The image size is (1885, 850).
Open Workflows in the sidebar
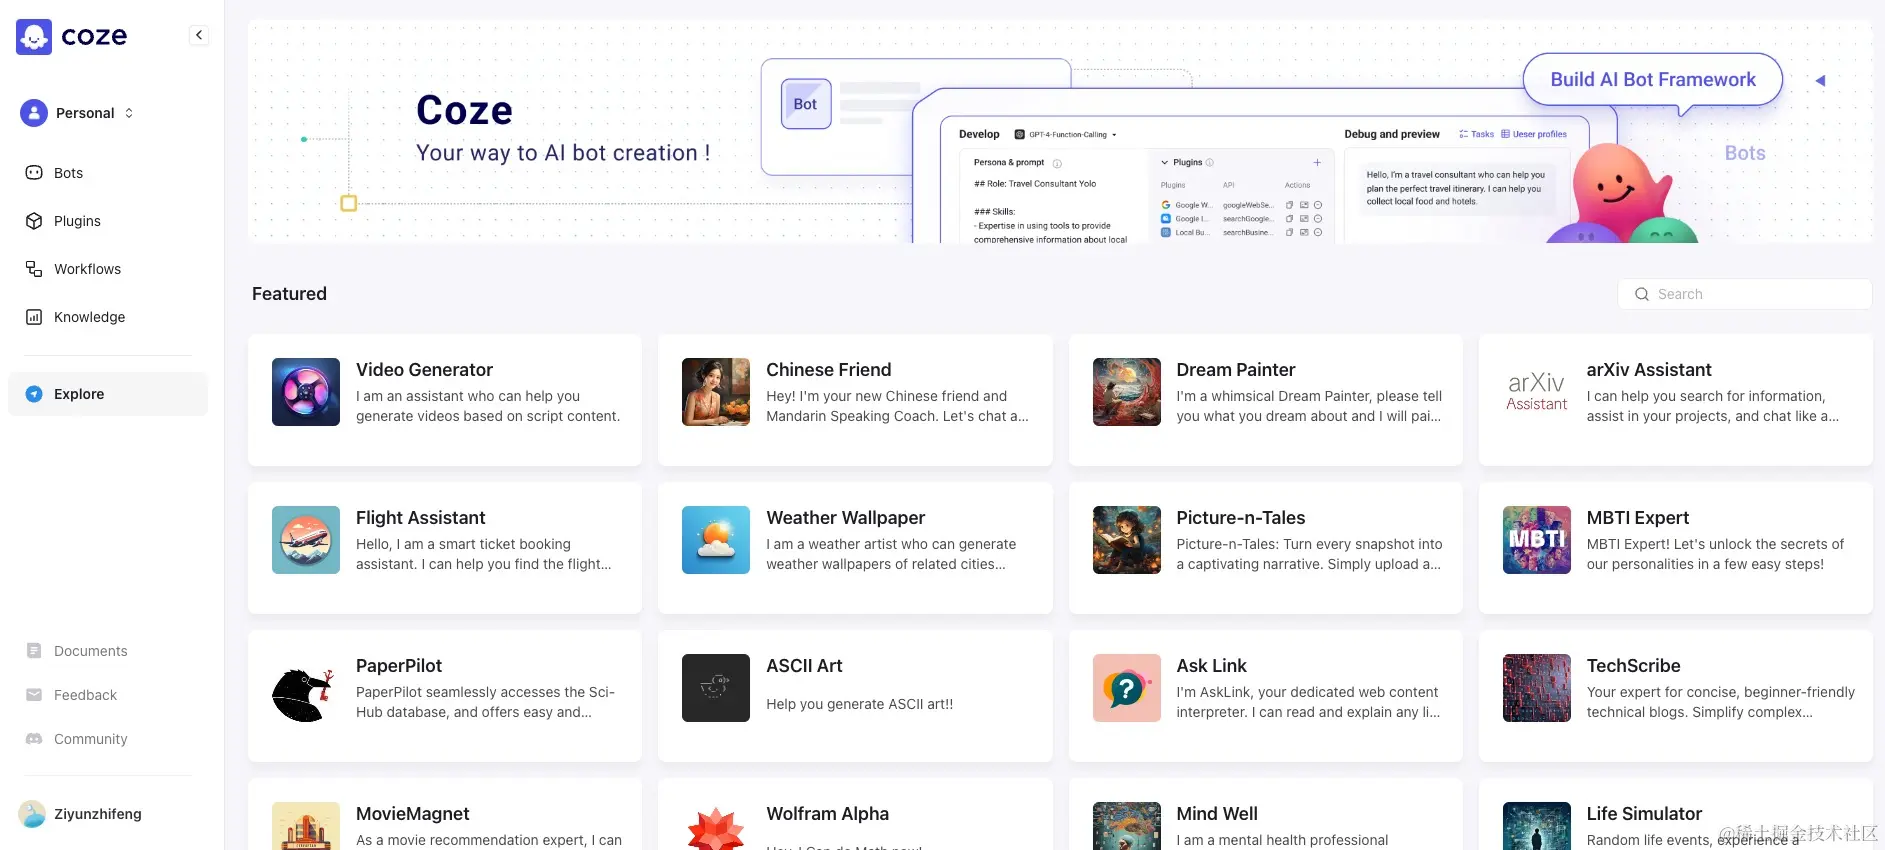click(x=108, y=269)
